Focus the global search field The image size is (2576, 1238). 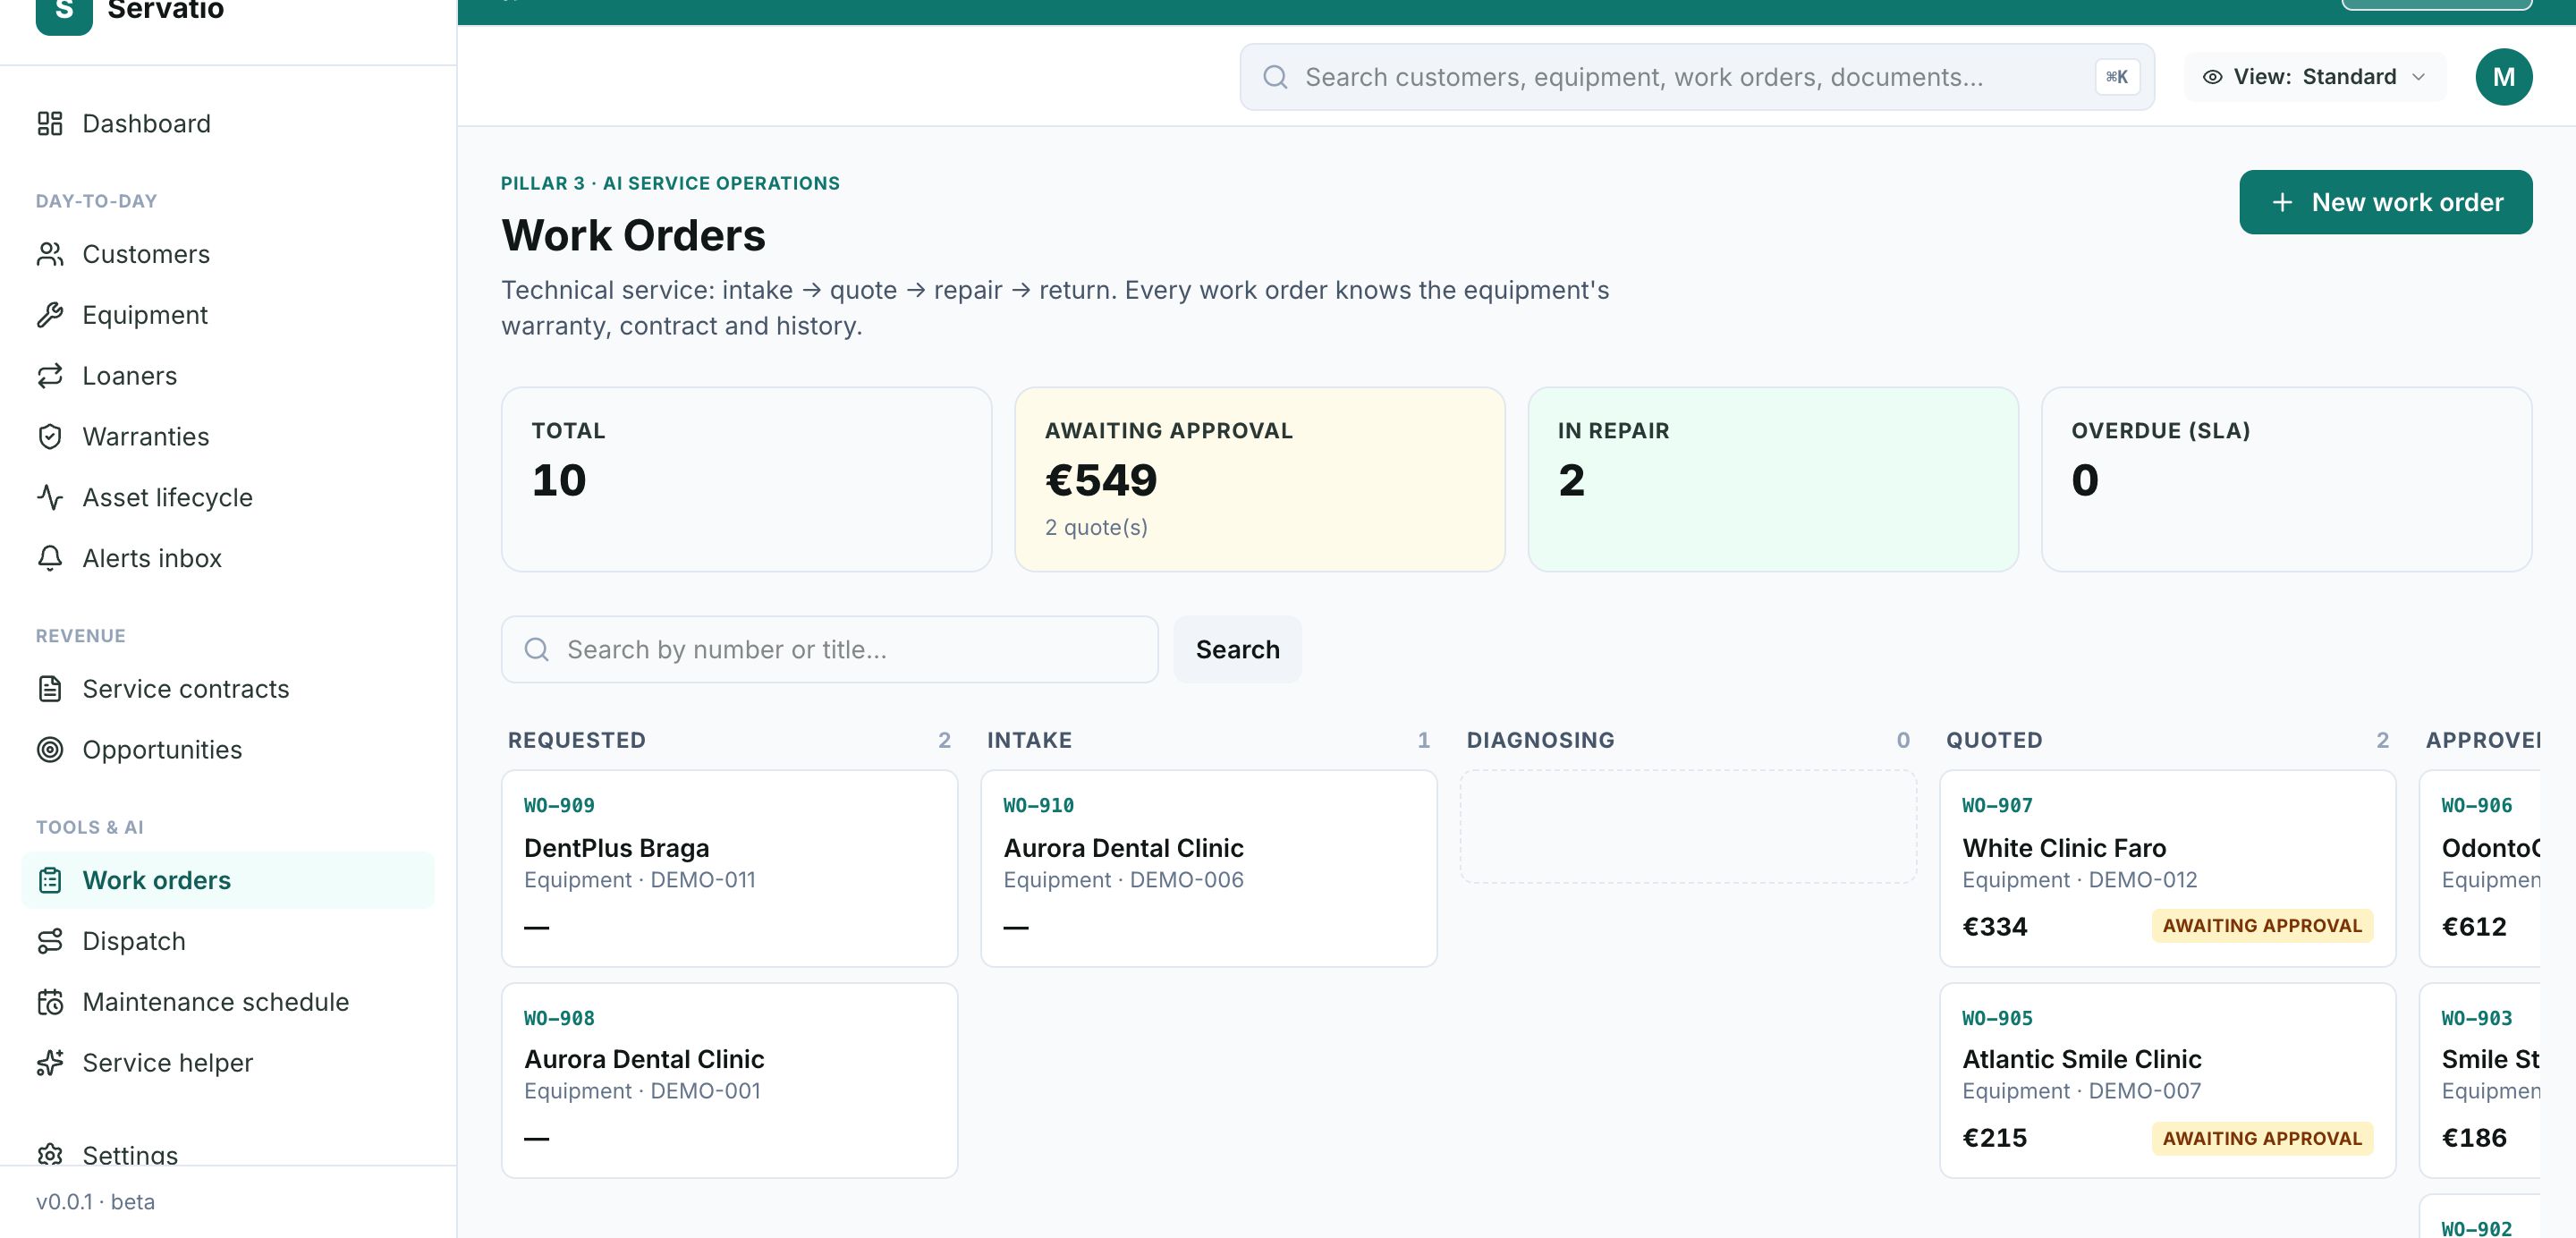pos(1696,77)
